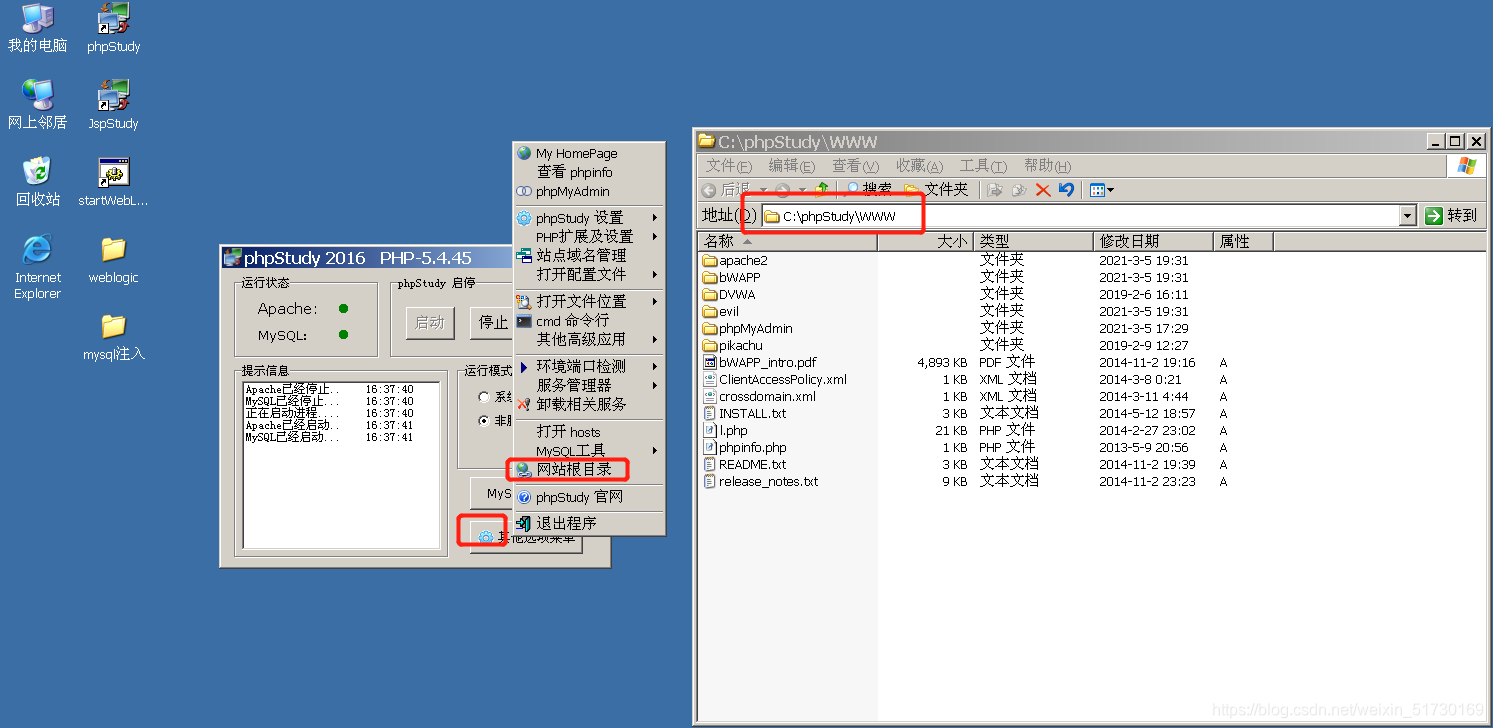
Task: Open the 工具(T) menu in Explorer
Action: 983,166
